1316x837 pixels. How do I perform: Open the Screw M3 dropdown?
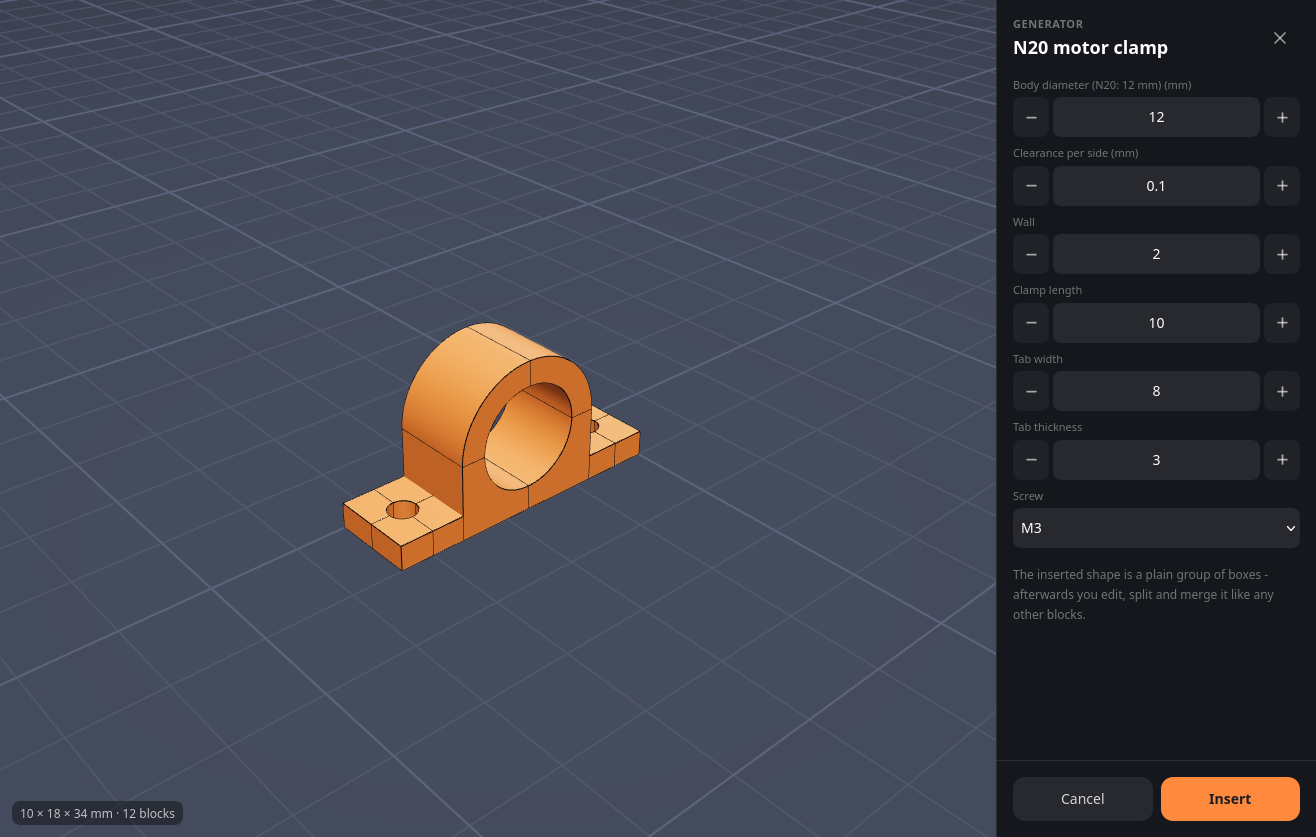coord(1156,528)
